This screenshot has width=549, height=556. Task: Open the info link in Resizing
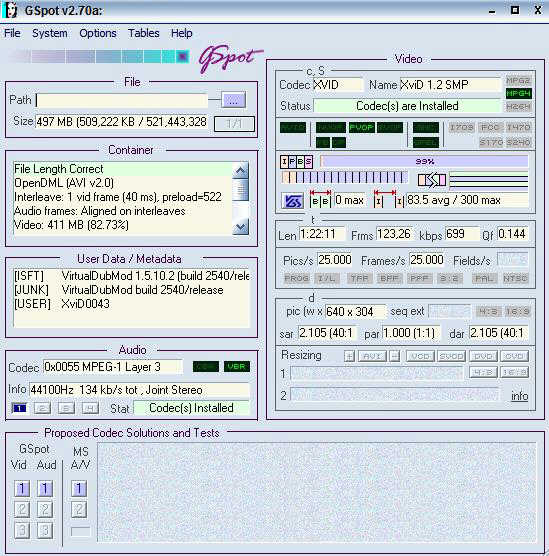pyautogui.click(x=519, y=396)
